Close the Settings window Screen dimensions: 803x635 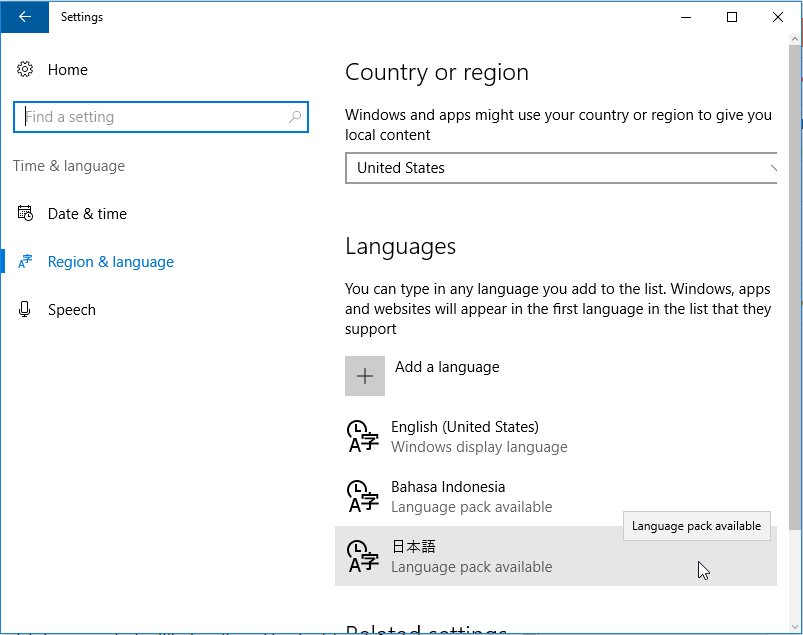(777, 17)
